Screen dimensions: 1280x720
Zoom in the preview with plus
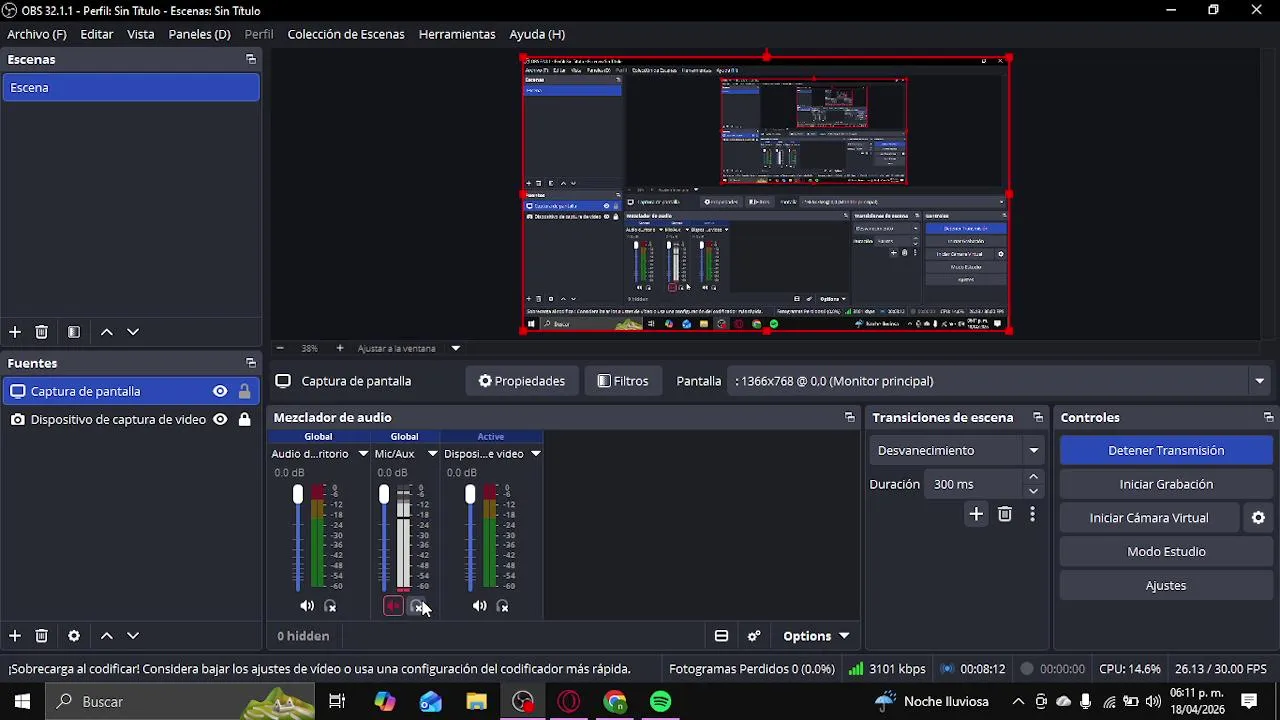[x=340, y=348]
